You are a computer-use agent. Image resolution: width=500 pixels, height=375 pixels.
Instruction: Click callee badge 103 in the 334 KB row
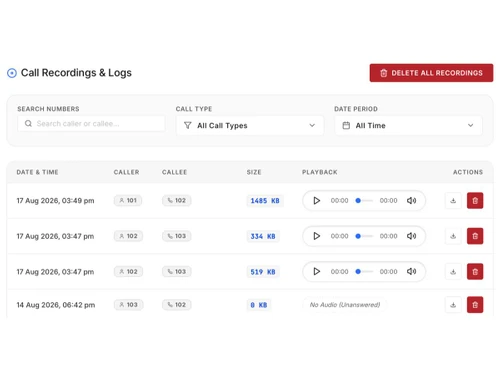(x=177, y=236)
